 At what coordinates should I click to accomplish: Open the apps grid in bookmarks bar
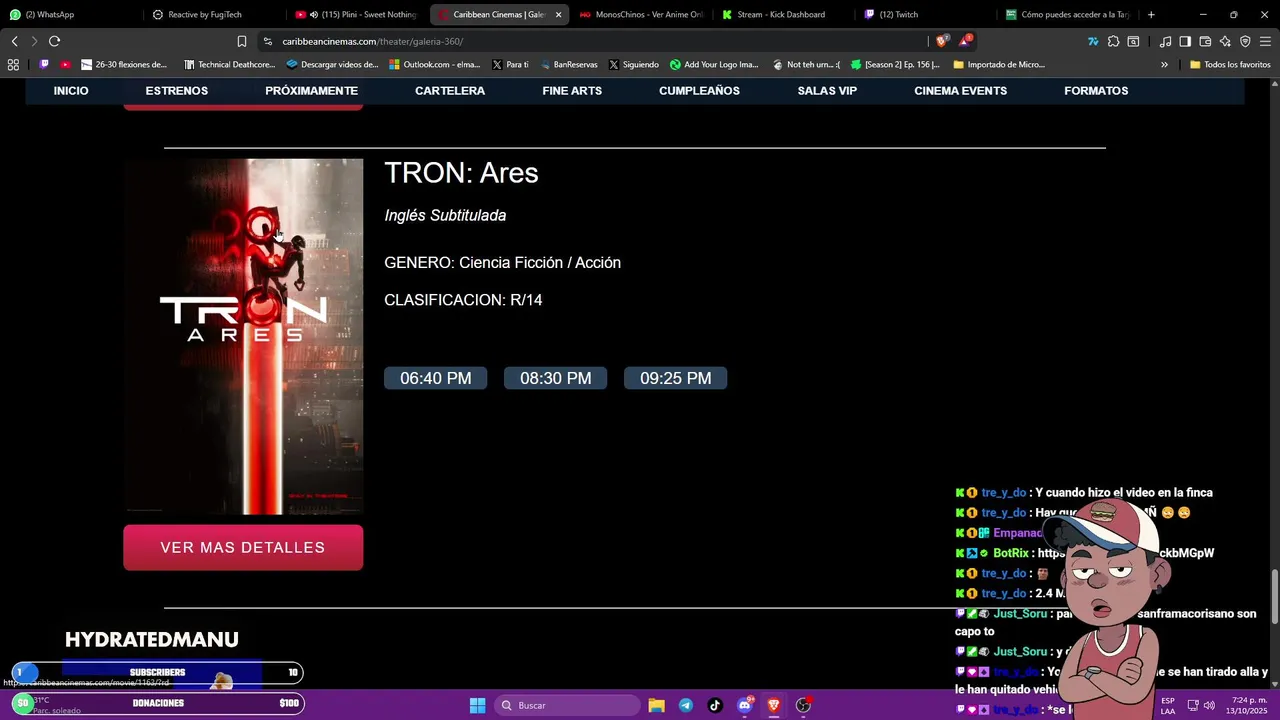point(13,64)
